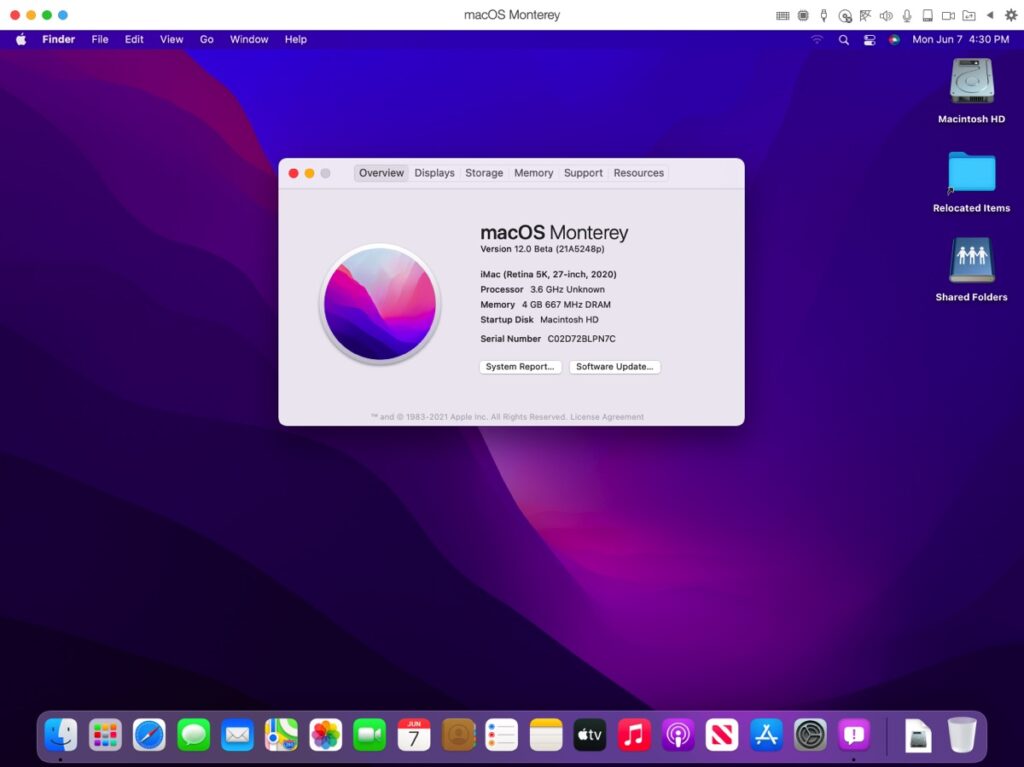Open the Parallels keyboard device icon
The height and width of the screenshot is (767, 1024).
pyautogui.click(x=782, y=15)
